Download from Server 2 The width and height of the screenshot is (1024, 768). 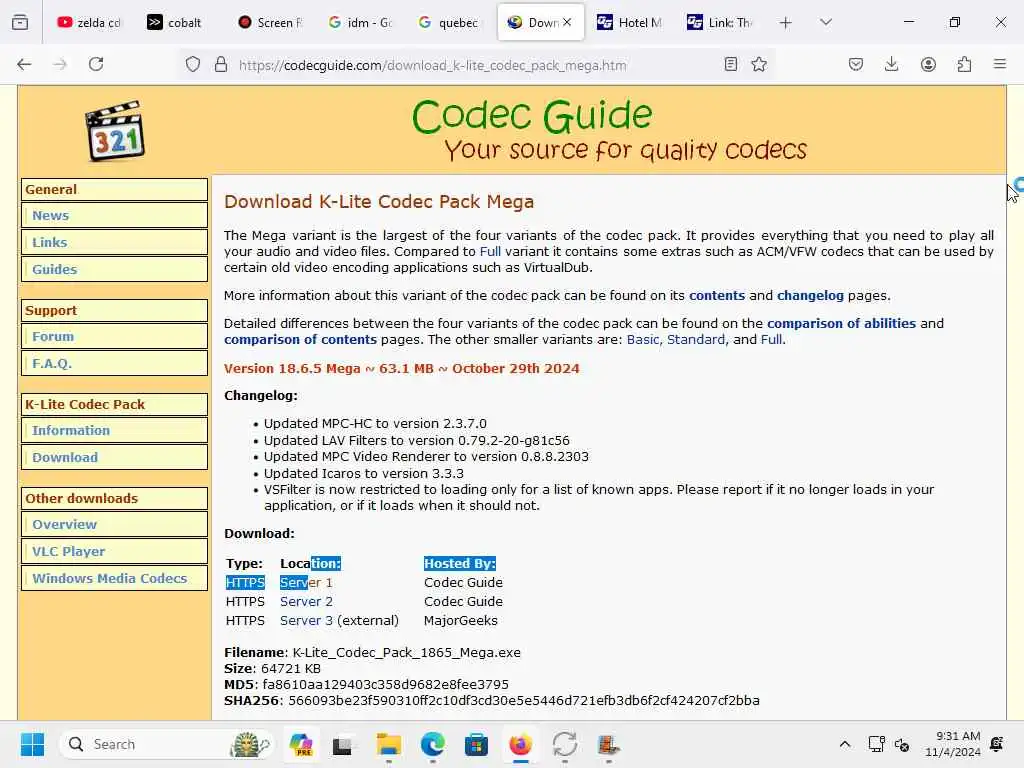pos(306,601)
